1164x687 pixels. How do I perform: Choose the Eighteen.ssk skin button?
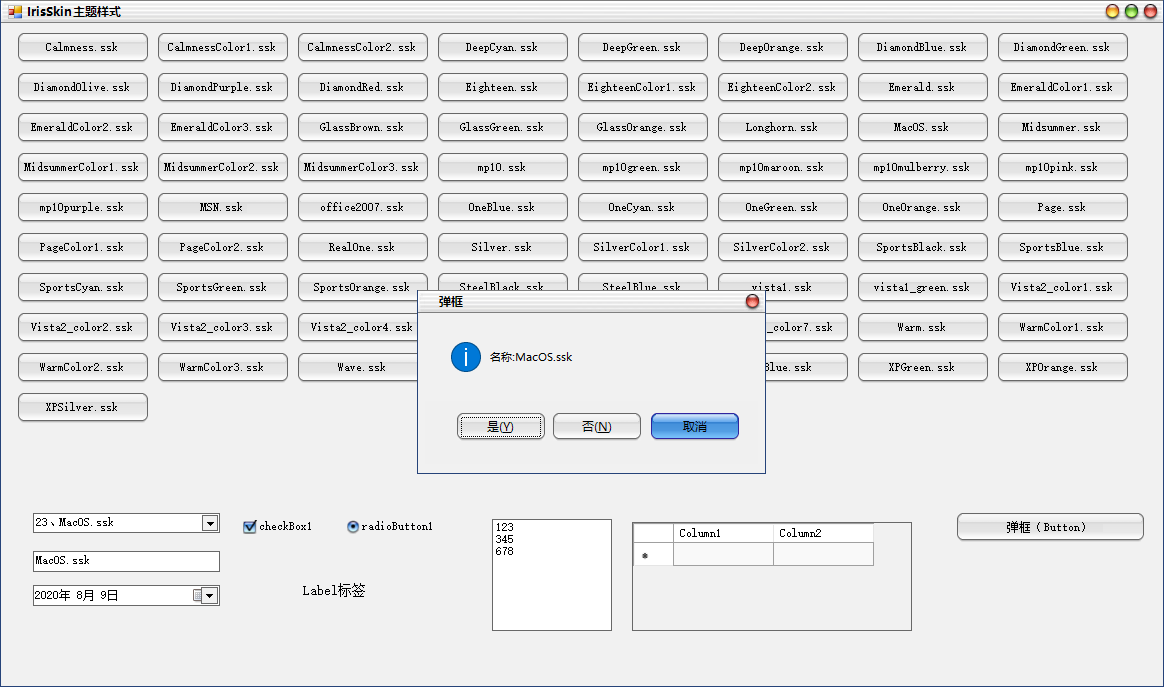(503, 87)
